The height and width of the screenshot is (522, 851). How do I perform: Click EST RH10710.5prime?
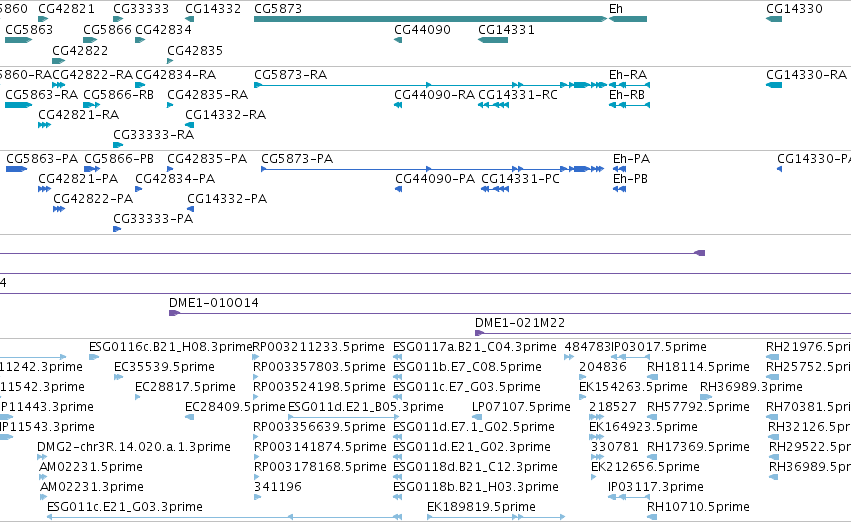click(x=652, y=517)
